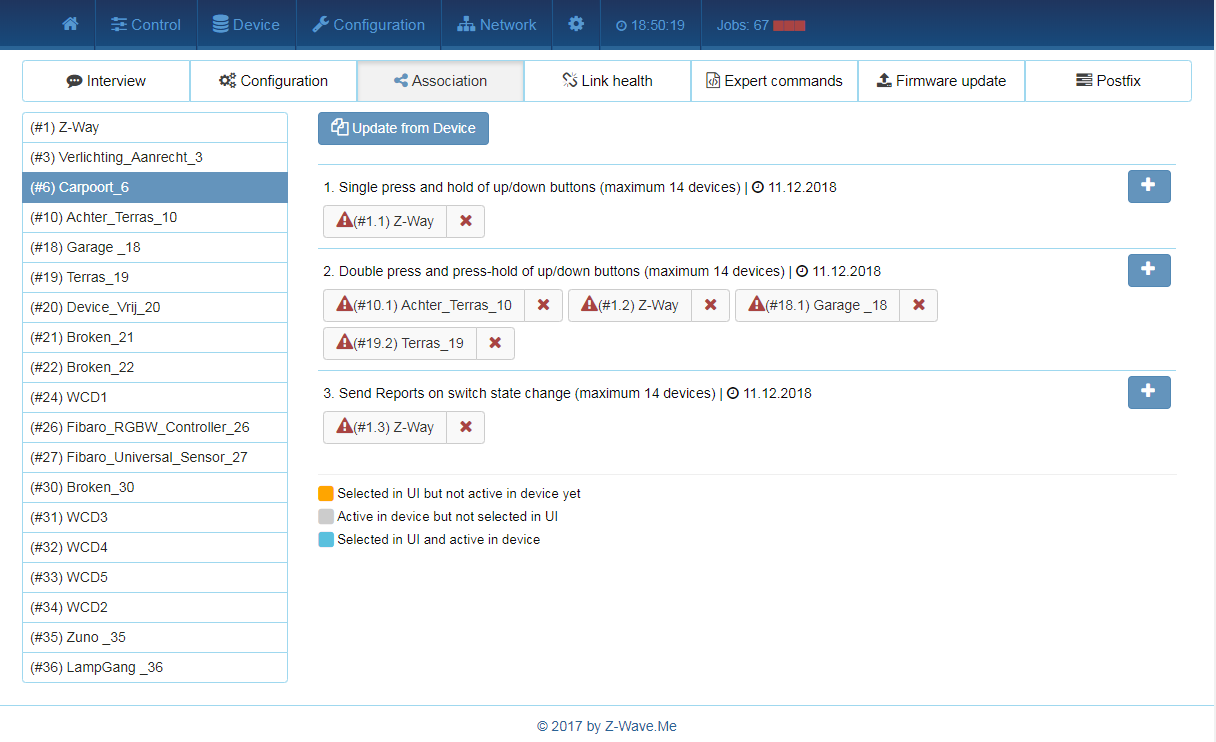Switch to the Link health tab
Image resolution: width=1216 pixels, height=742 pixels.
(607, 81)
